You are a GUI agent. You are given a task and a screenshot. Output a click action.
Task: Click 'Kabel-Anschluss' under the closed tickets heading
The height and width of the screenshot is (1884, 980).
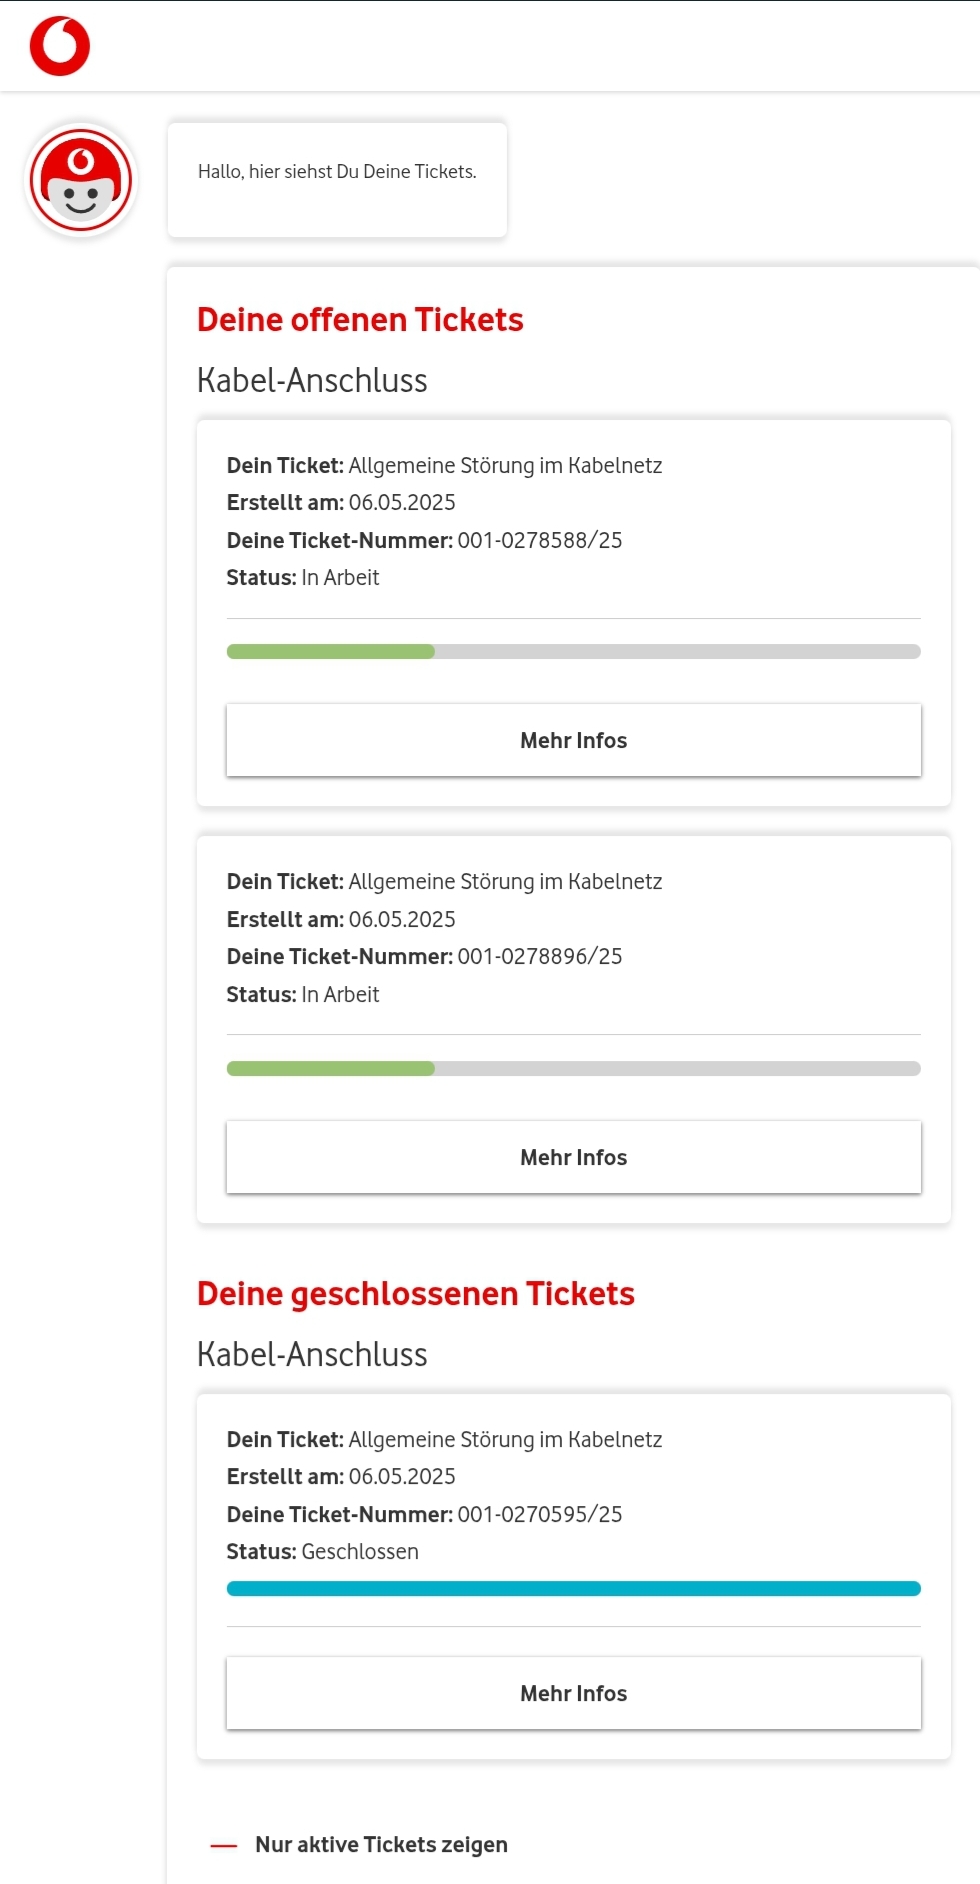pyautogui.click(x=312, y=1355)
